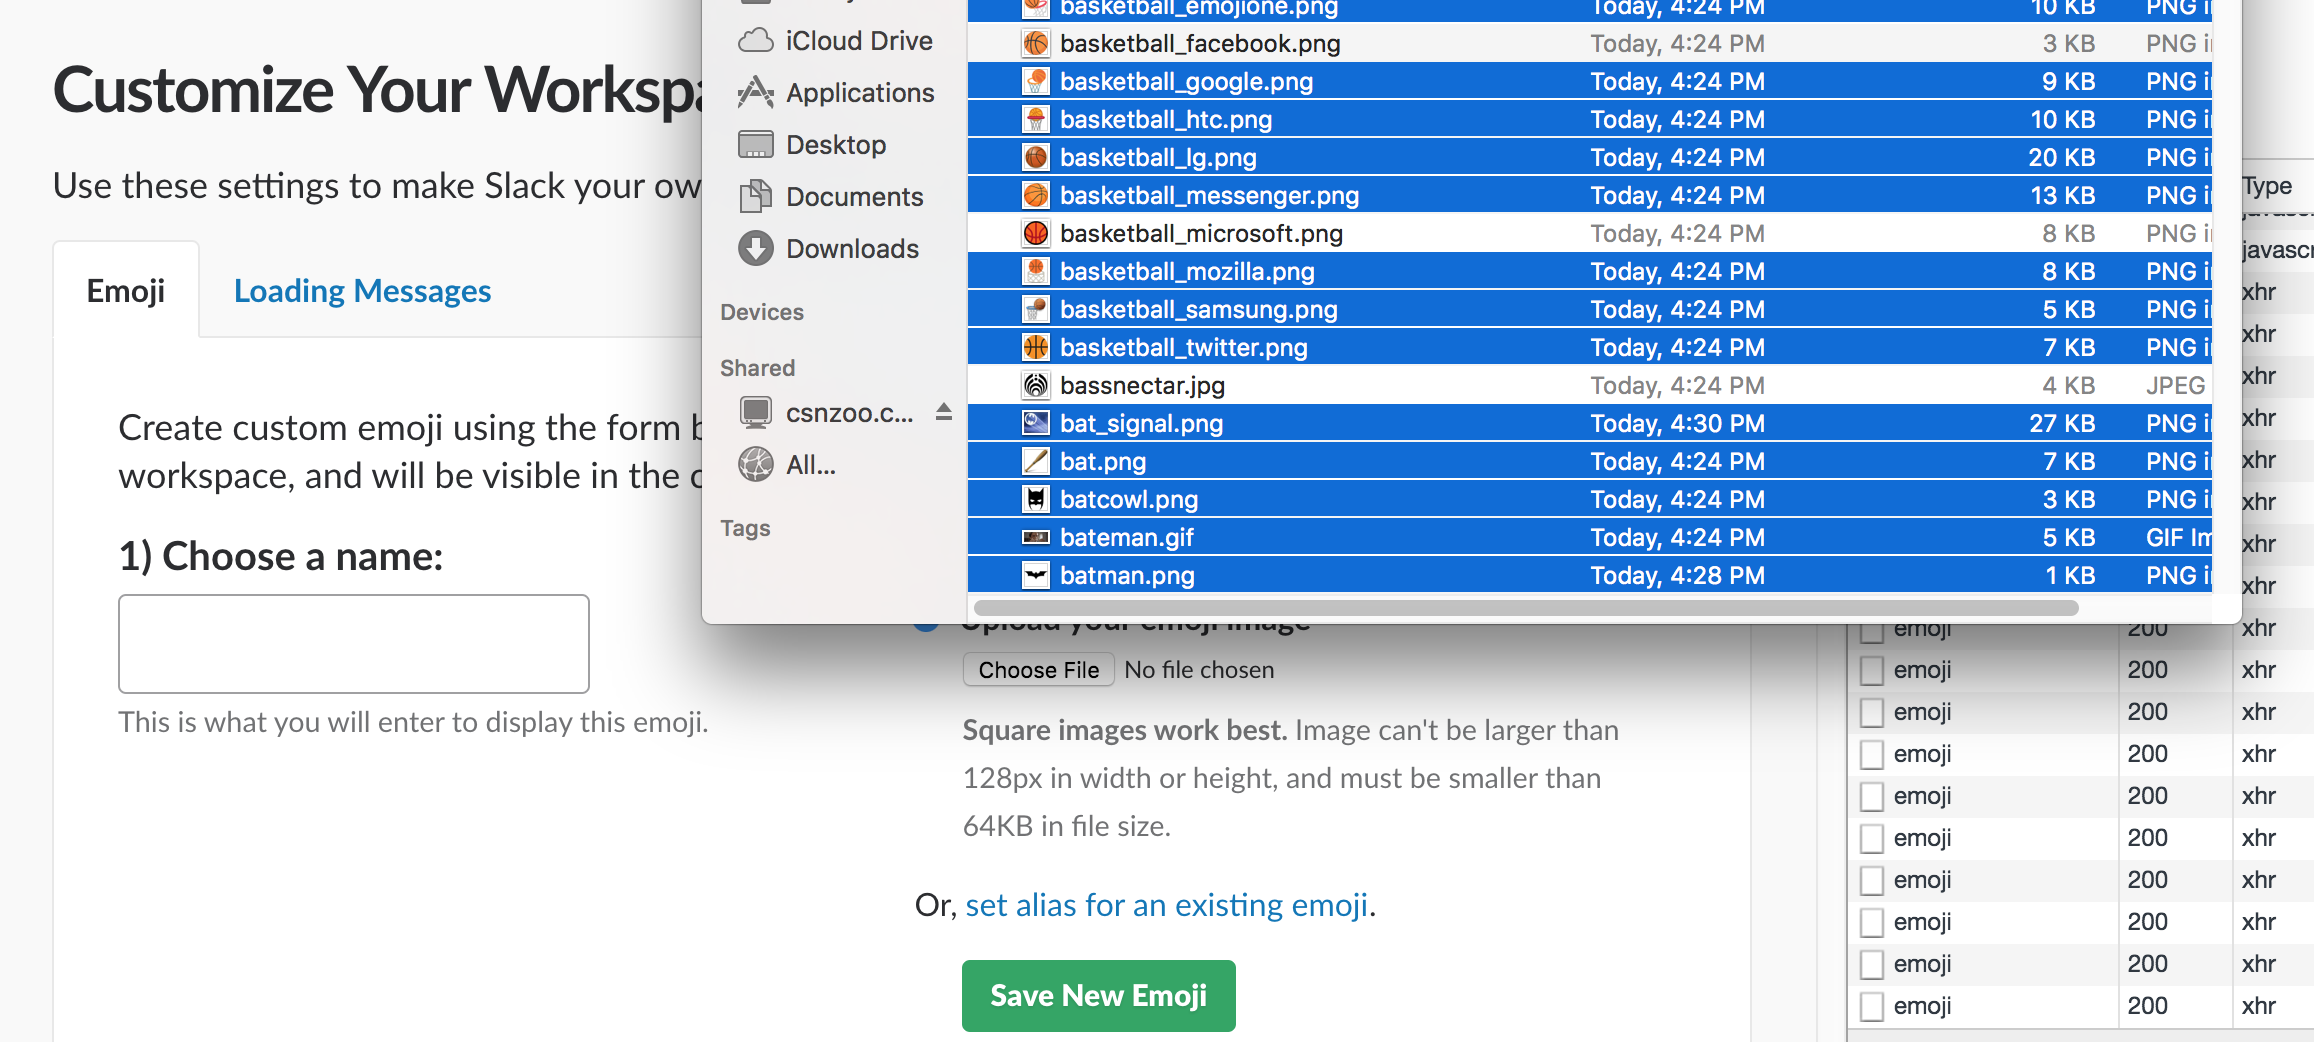
Task: Click the bateman.gif file icon
Action: tap(1036, 538)
